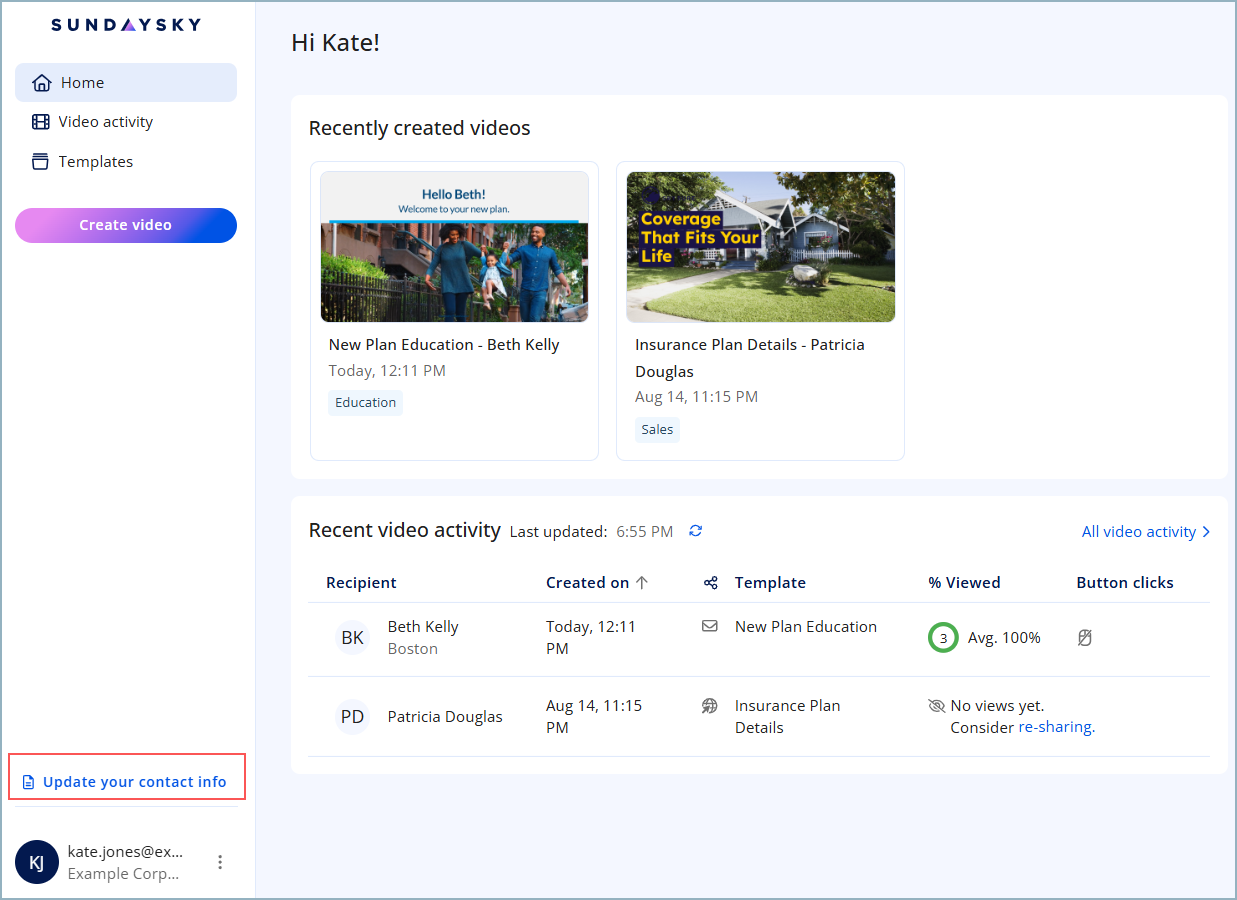
Task: Click the SundaySky logo
Action: click(x=126, y=25)
